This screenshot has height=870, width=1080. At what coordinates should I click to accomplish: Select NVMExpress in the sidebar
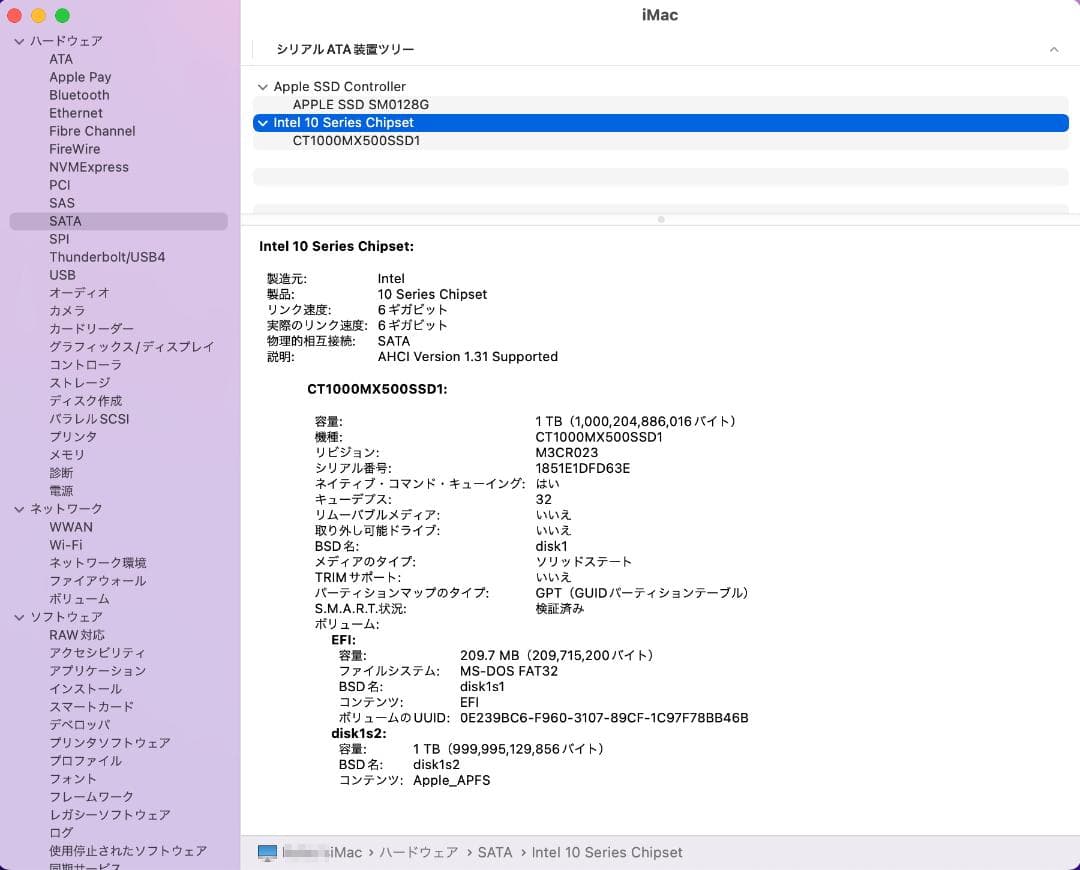pyautogui.click(x=89, y=167)
